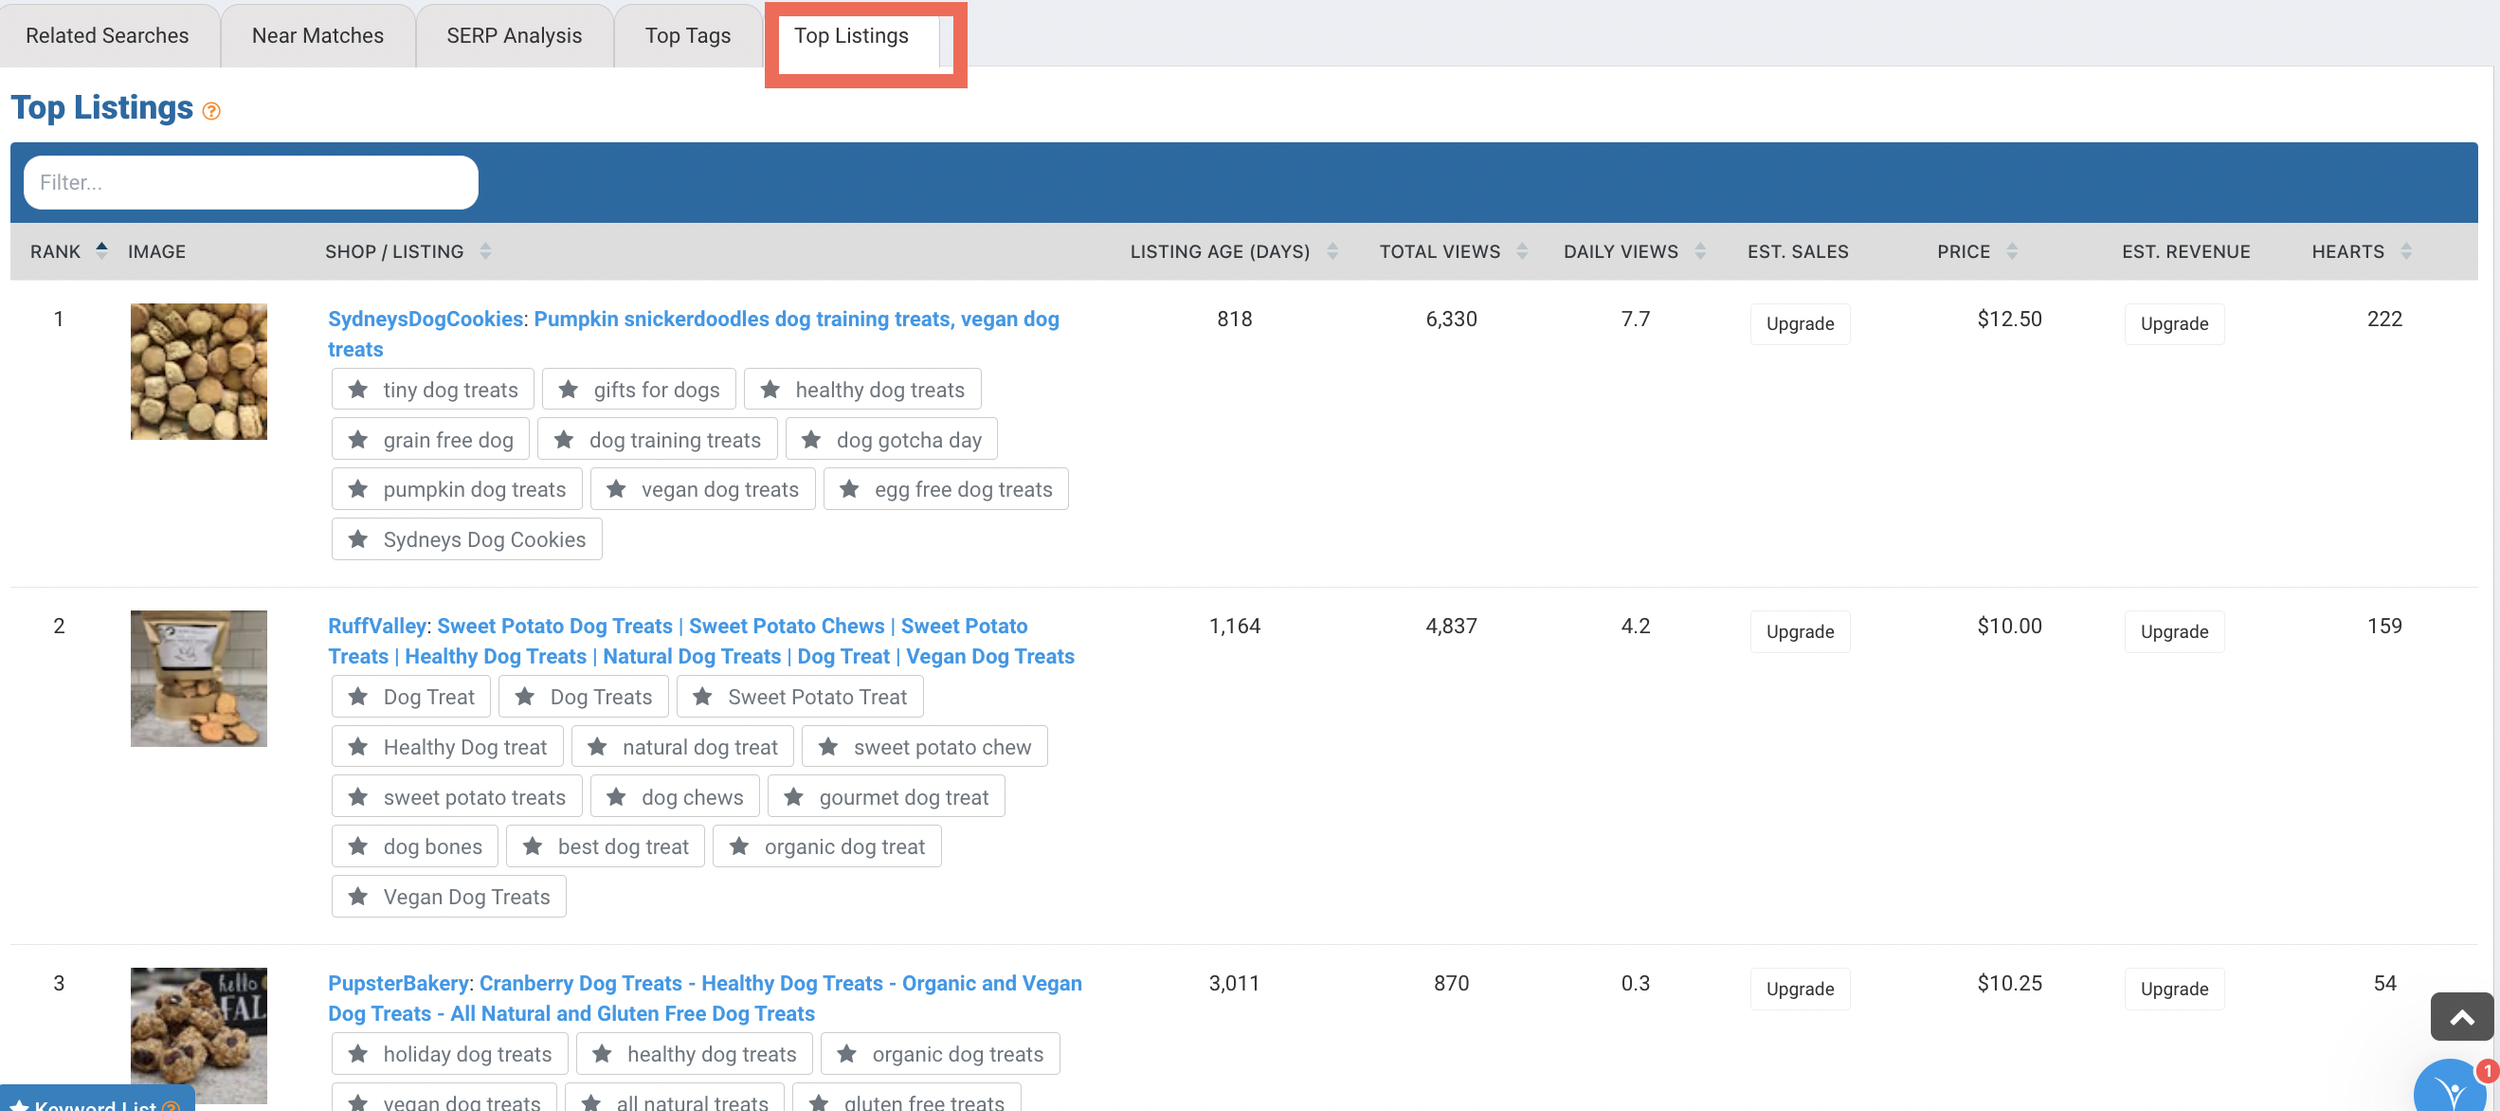The height and width of the screenshot is (1111, 2500).
Task: Star the 'vegan dog treats' tag
Action: point(616,489)
